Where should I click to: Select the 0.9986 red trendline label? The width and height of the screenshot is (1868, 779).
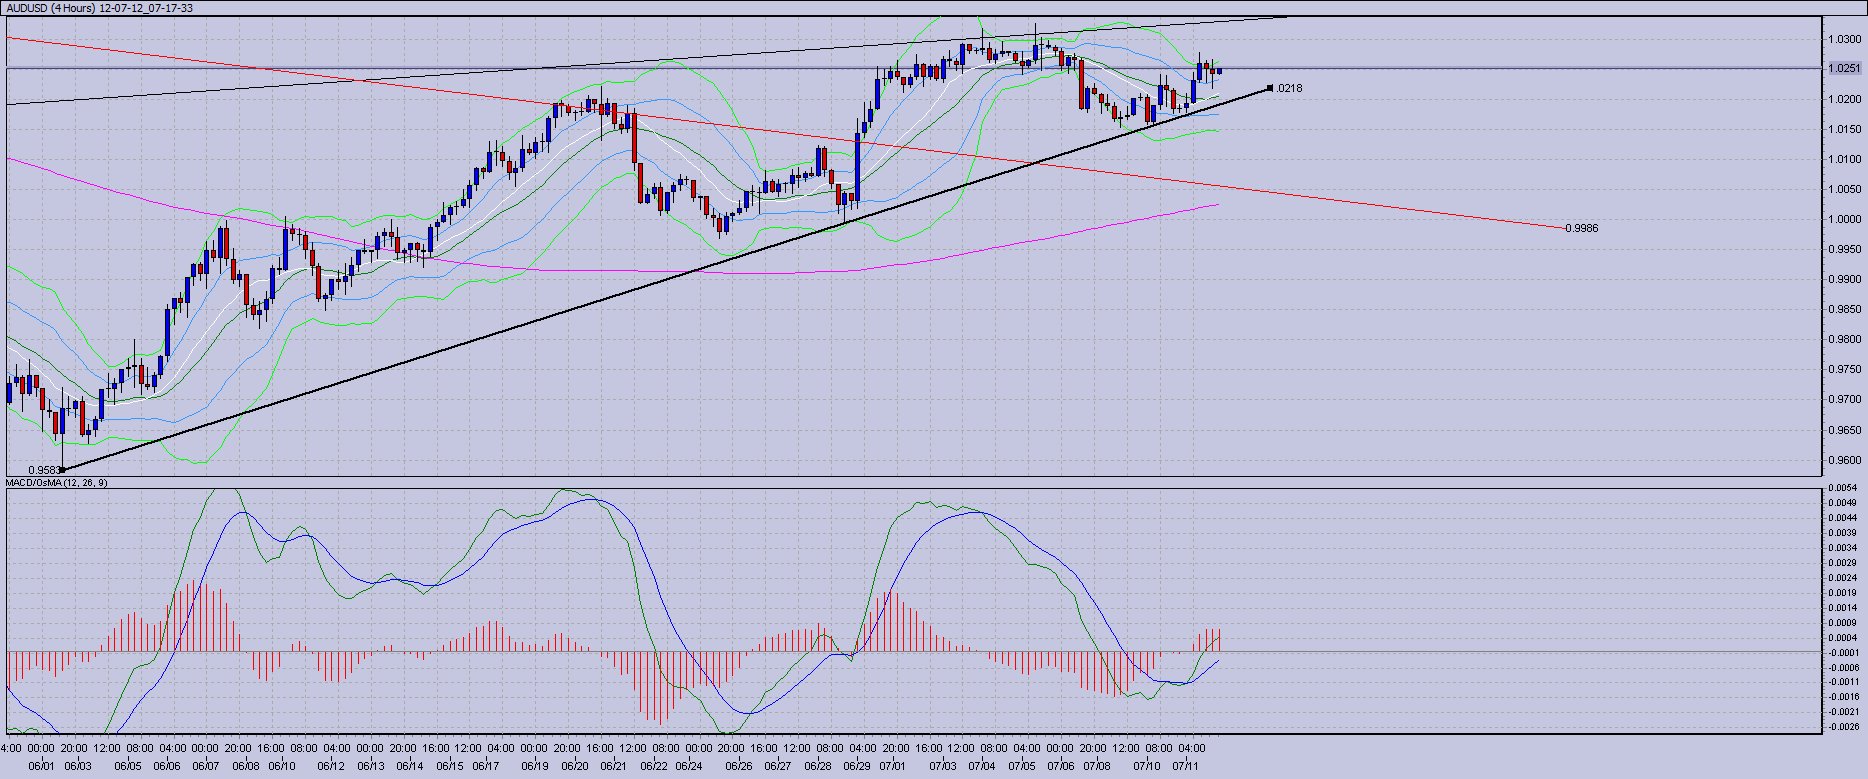(x=1582, y=228)
